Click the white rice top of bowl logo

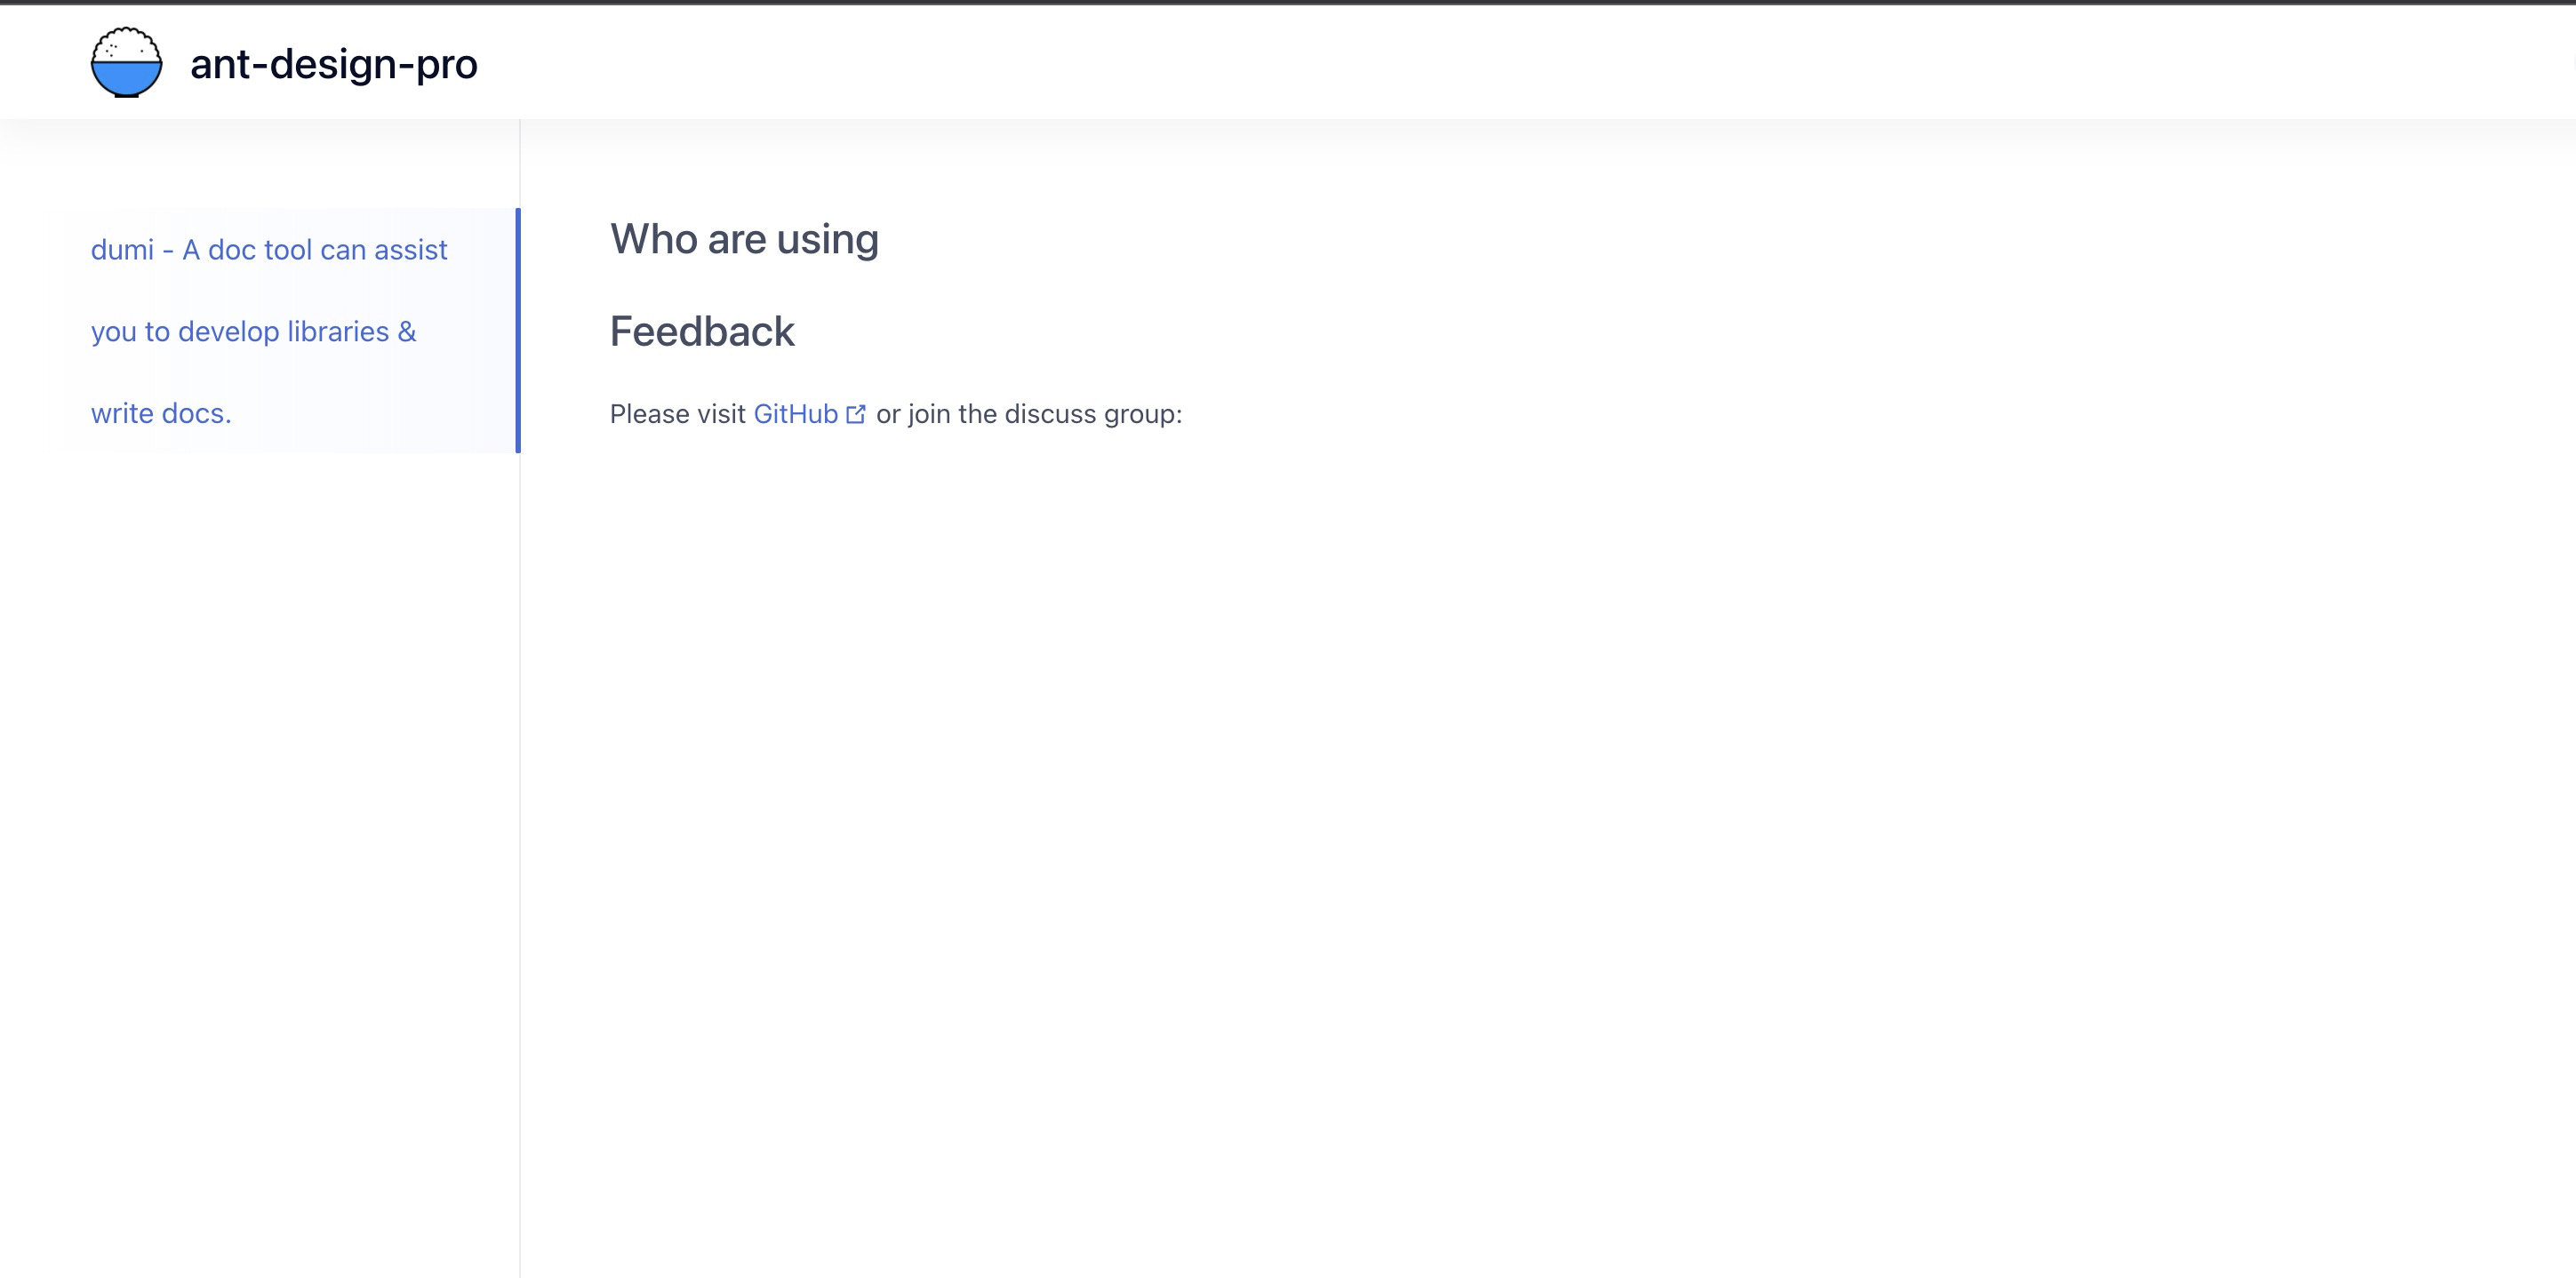point(126,45)
